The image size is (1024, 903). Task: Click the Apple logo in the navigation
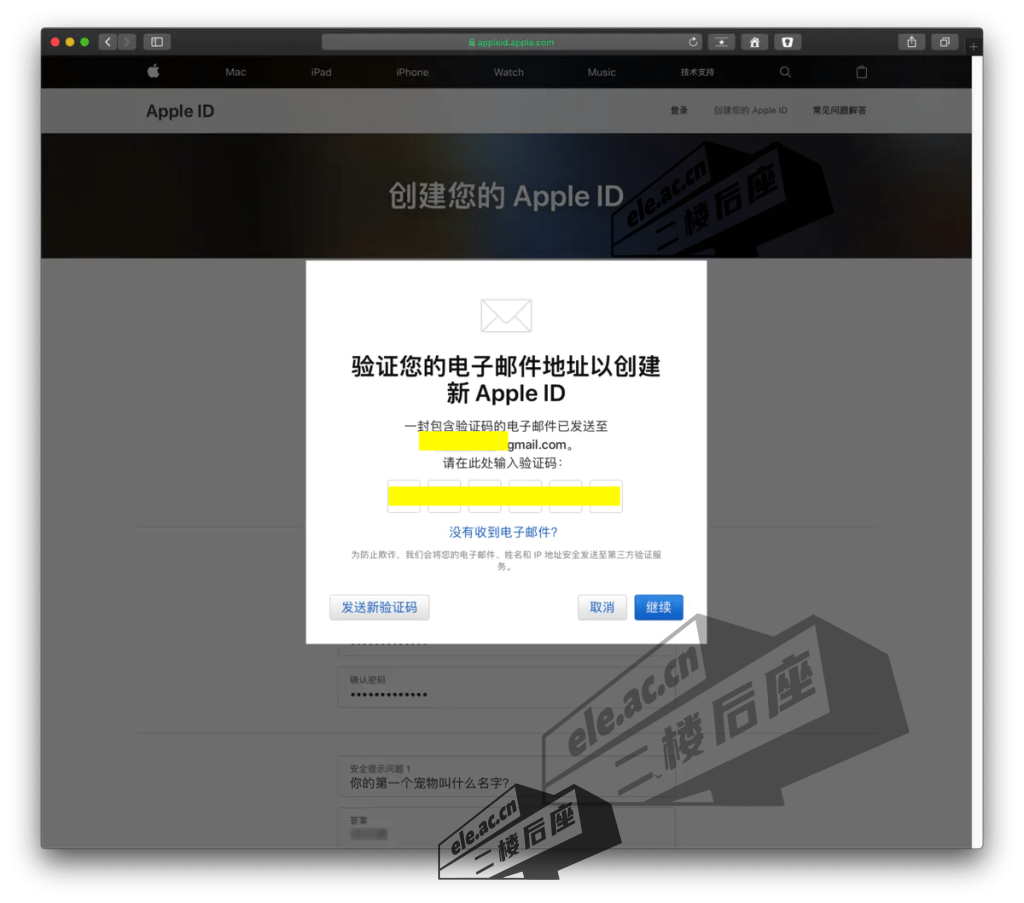tap(153, 72)
